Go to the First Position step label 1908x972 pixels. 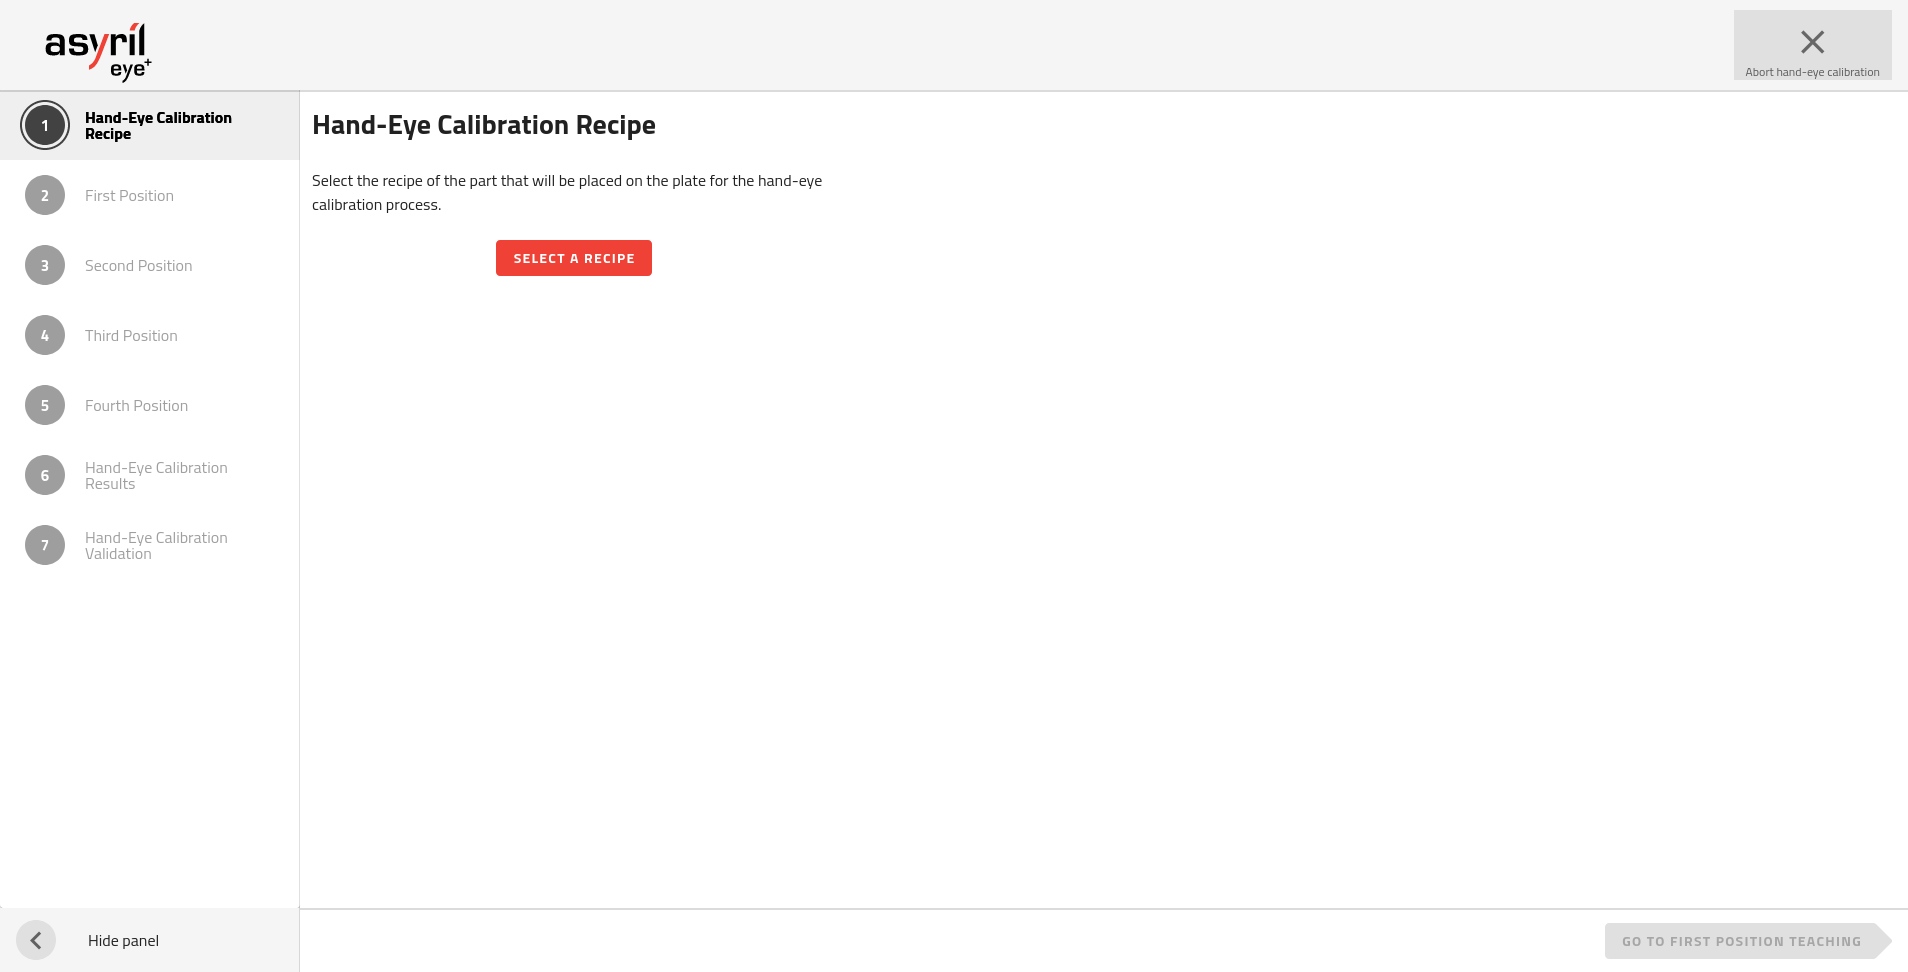click(129, 196)
